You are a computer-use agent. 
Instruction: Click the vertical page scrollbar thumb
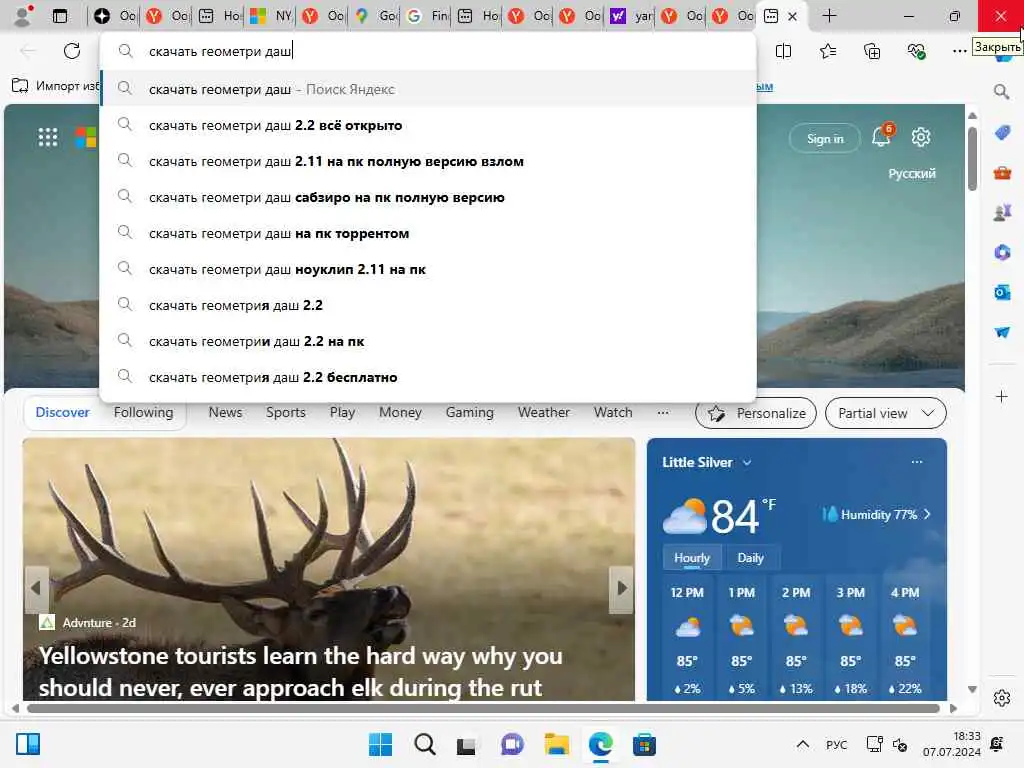pyautogui.click(x=972, y=159)
